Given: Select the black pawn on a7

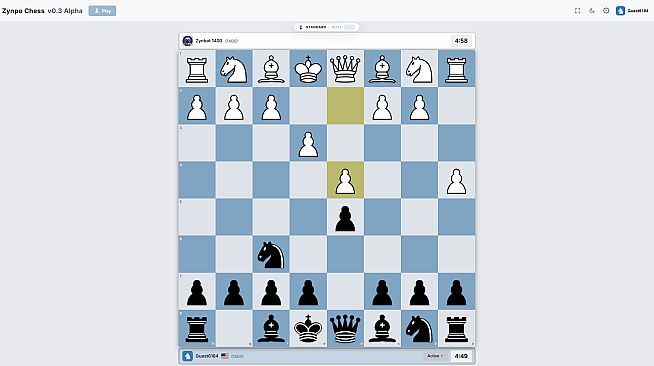Looking at the screenshot, I should point(456,293).
